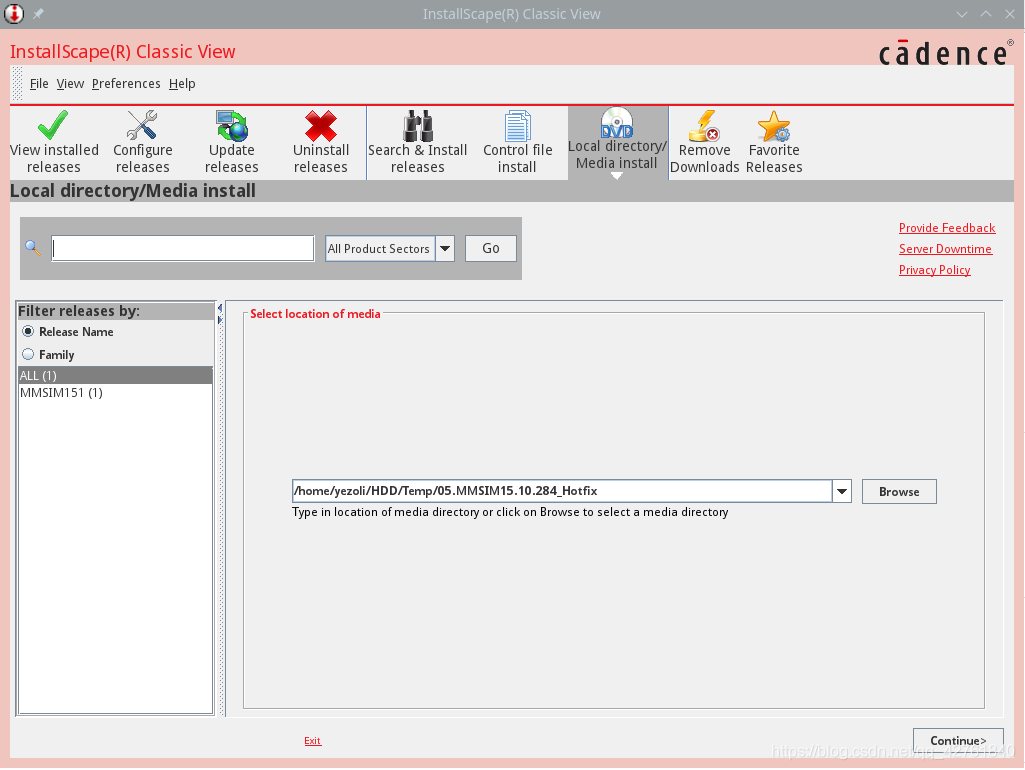Minimize the InstallScape window
Viewport: 1025px width, 770px height.
pos(962,14)
